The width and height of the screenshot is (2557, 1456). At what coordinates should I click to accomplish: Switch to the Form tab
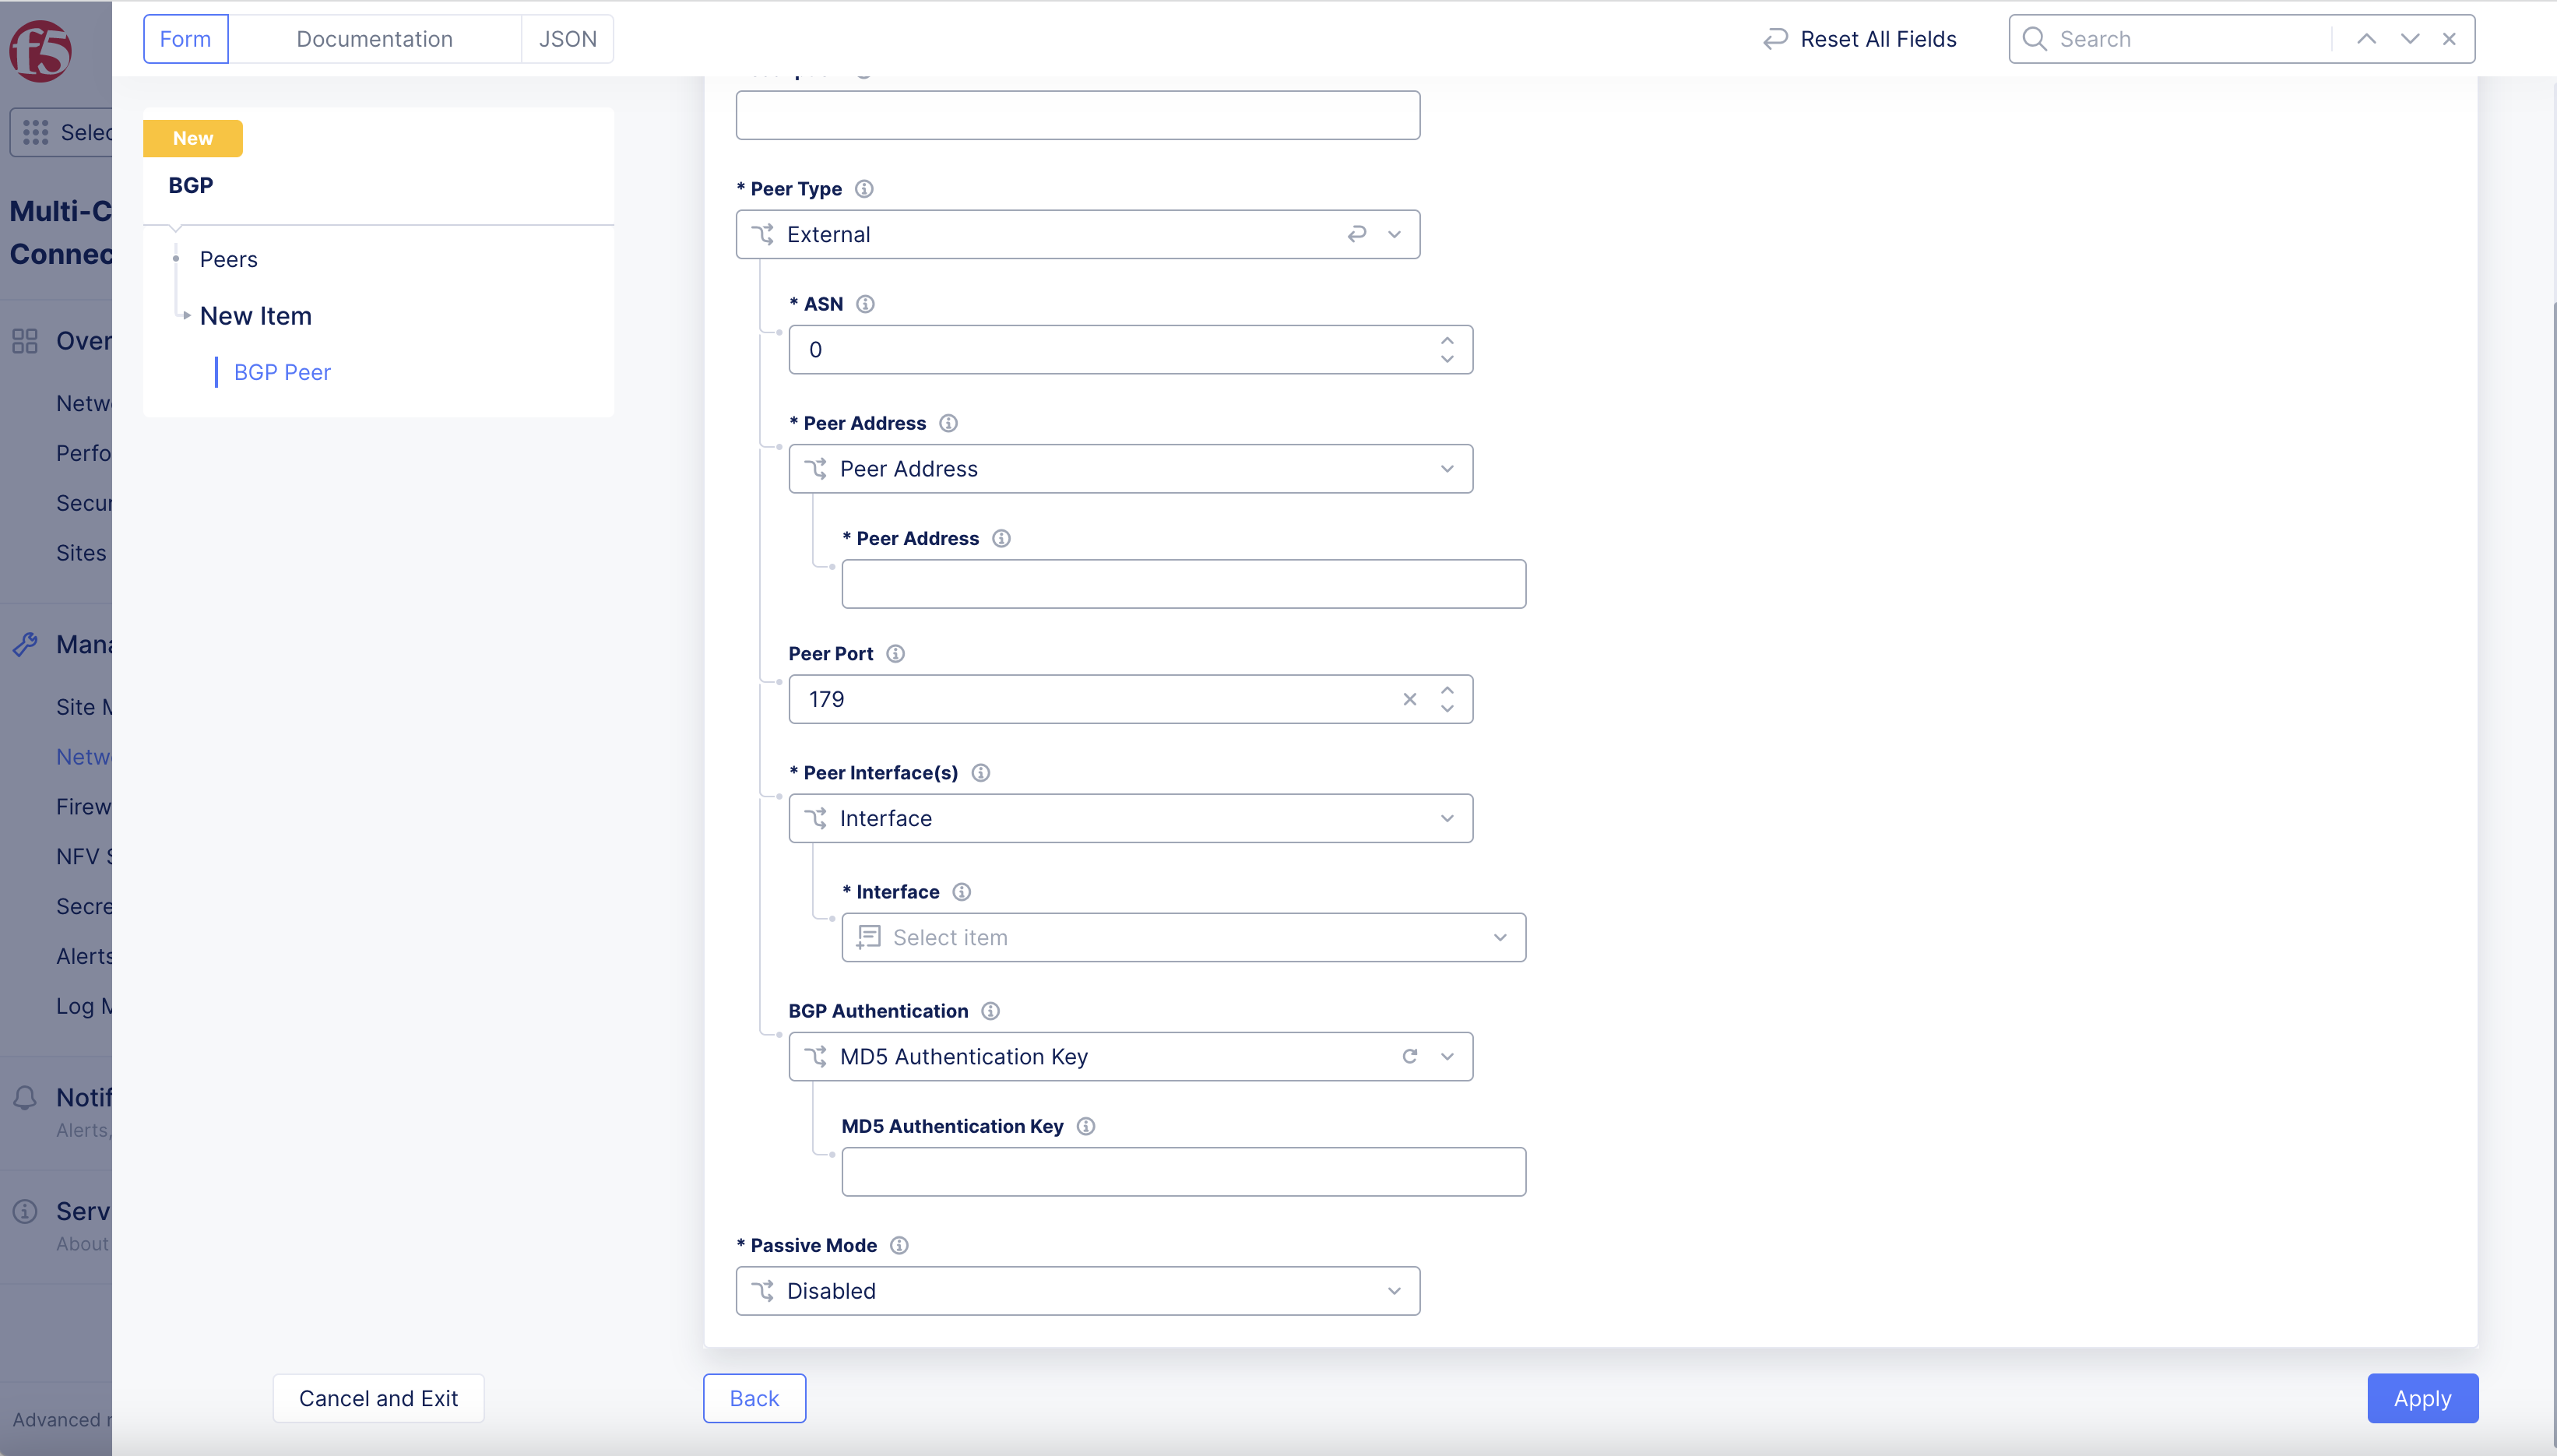(x=185, y=39)
